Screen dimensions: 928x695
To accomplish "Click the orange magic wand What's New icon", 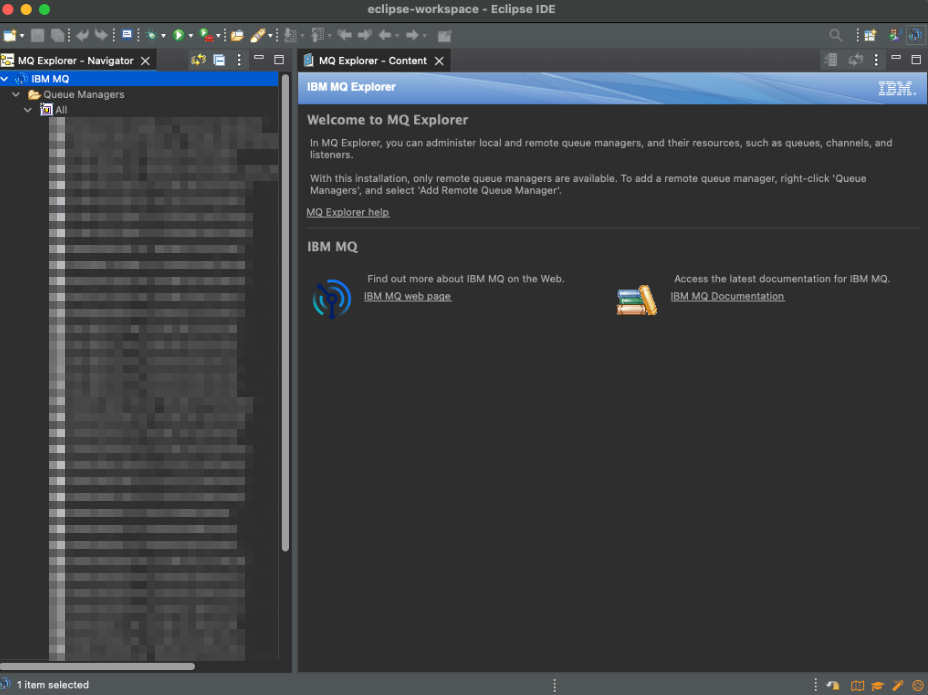I will 897,686.
